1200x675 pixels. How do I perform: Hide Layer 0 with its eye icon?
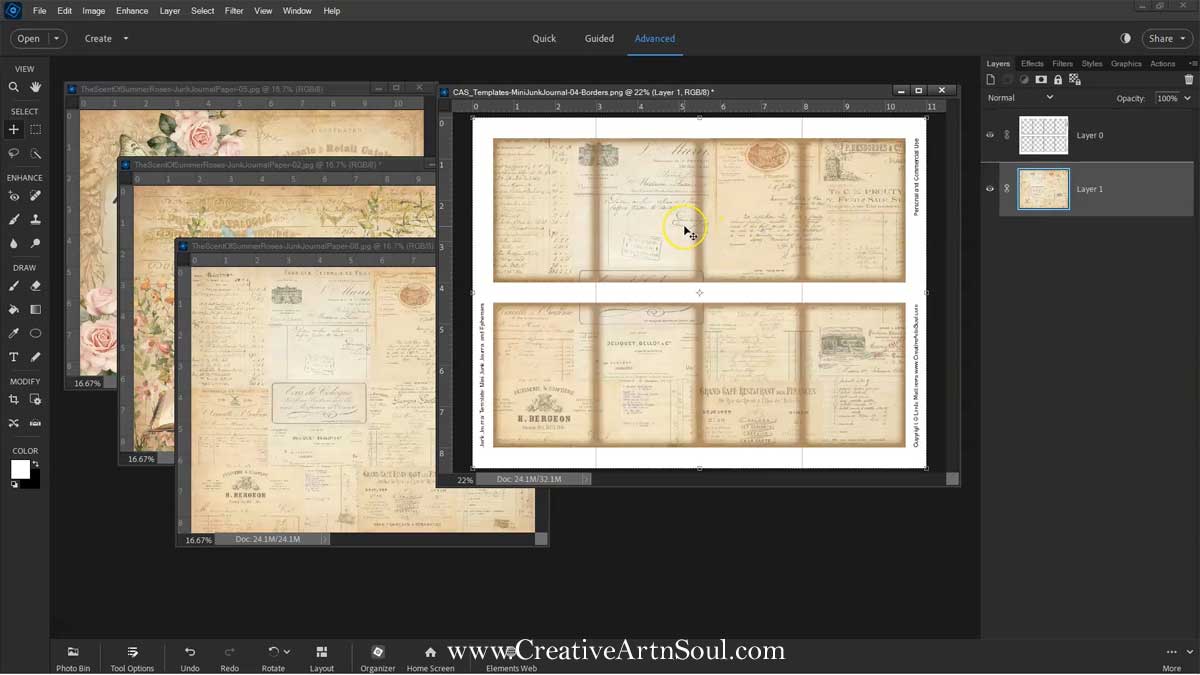pyautogui.click(x=990, y=135)
